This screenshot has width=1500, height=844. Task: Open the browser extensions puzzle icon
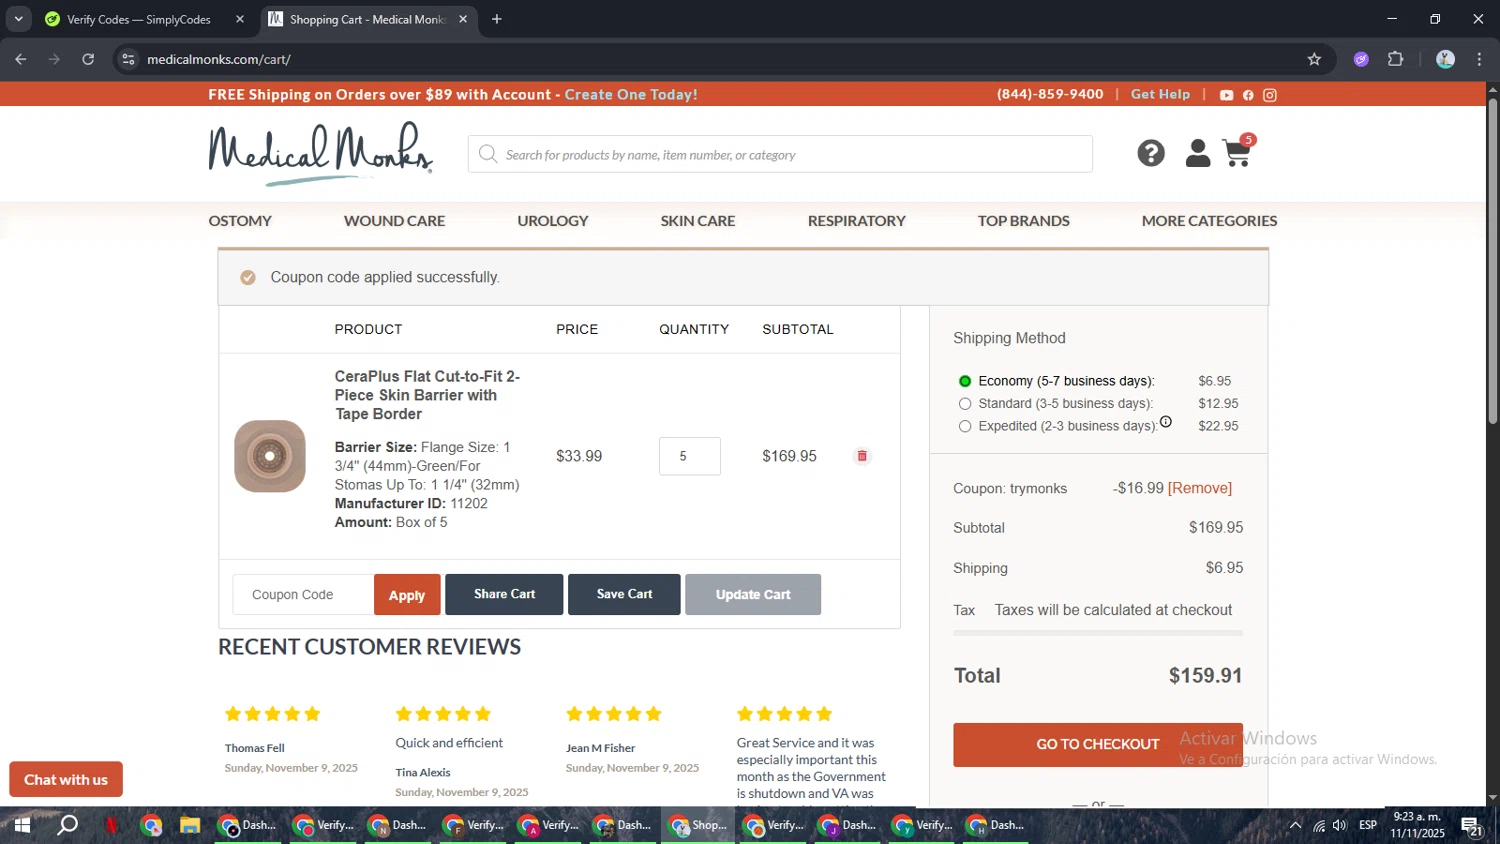[x=1395, y=59]
